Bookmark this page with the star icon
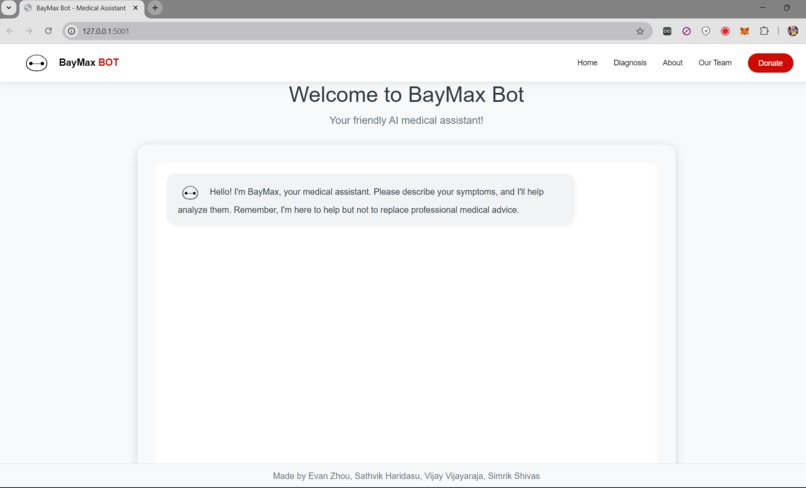 click(x=640, y=31)
